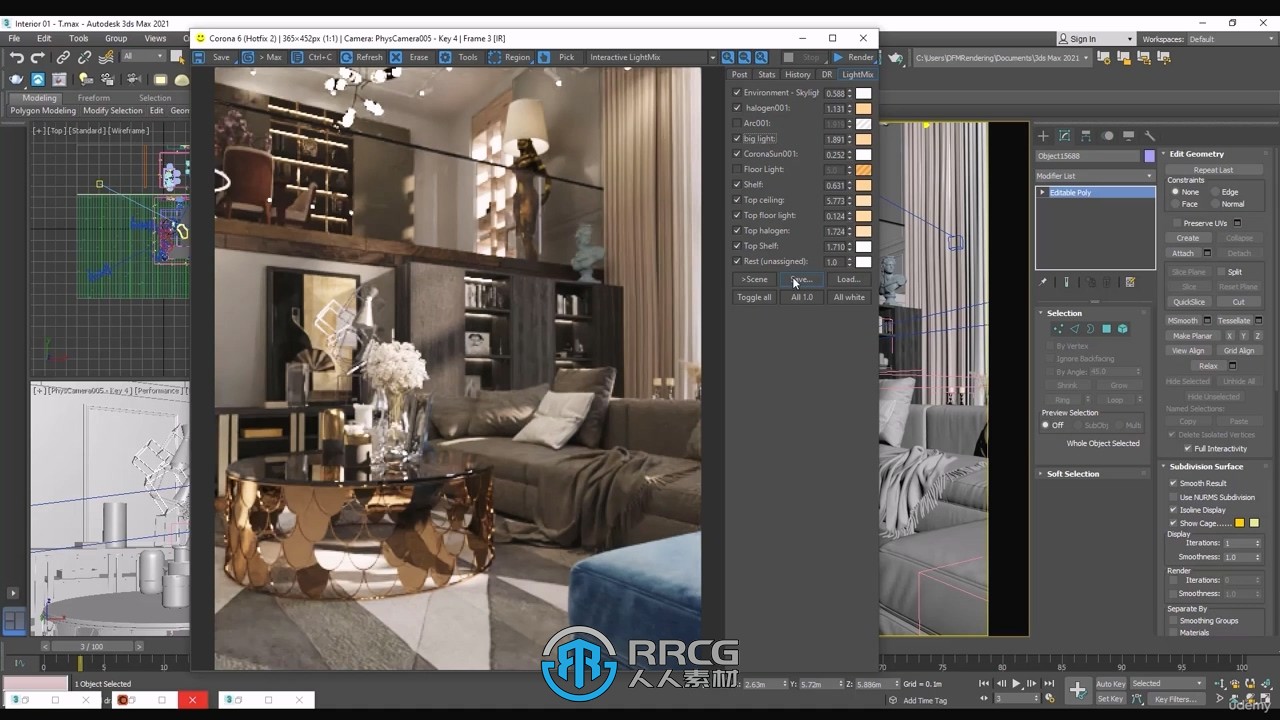Click the Toggle all button
Viewport: 1280px width, 720px height.
coord(754,297)
